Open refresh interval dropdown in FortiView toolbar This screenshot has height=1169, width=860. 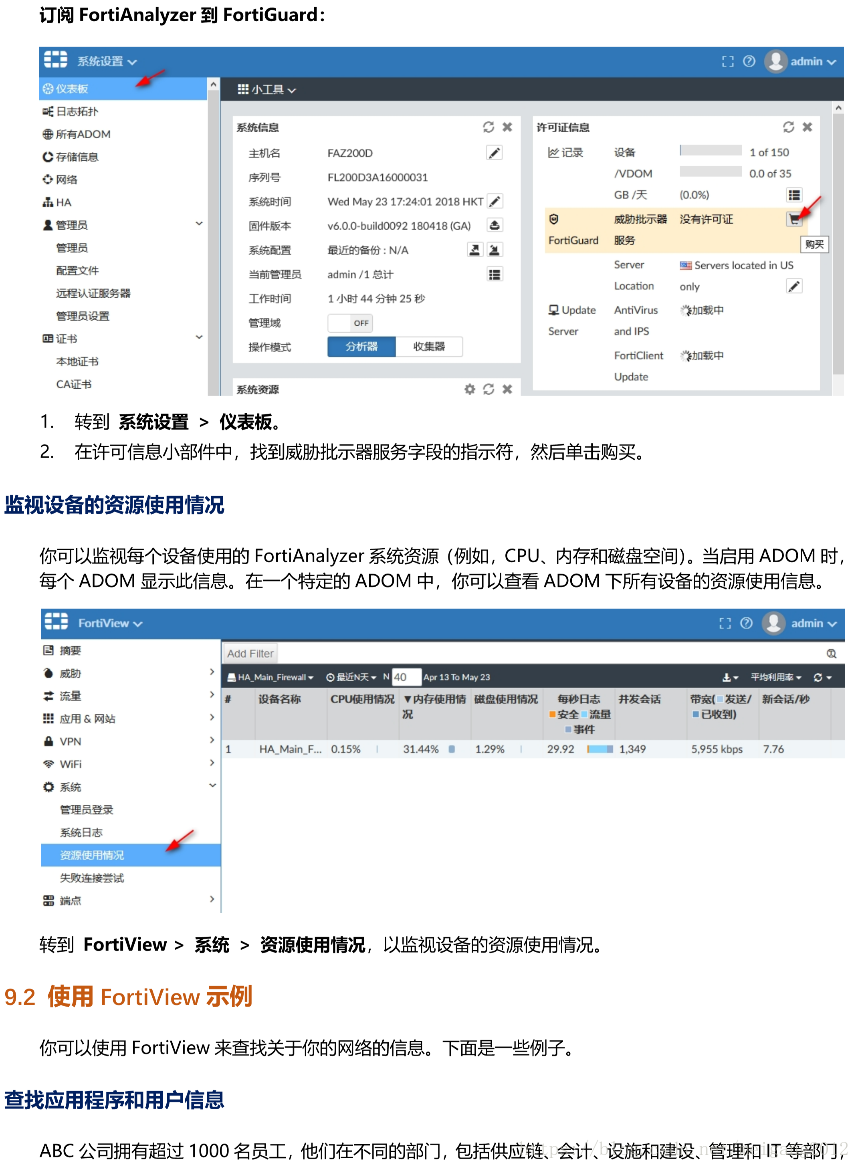[x=823, y=677]
